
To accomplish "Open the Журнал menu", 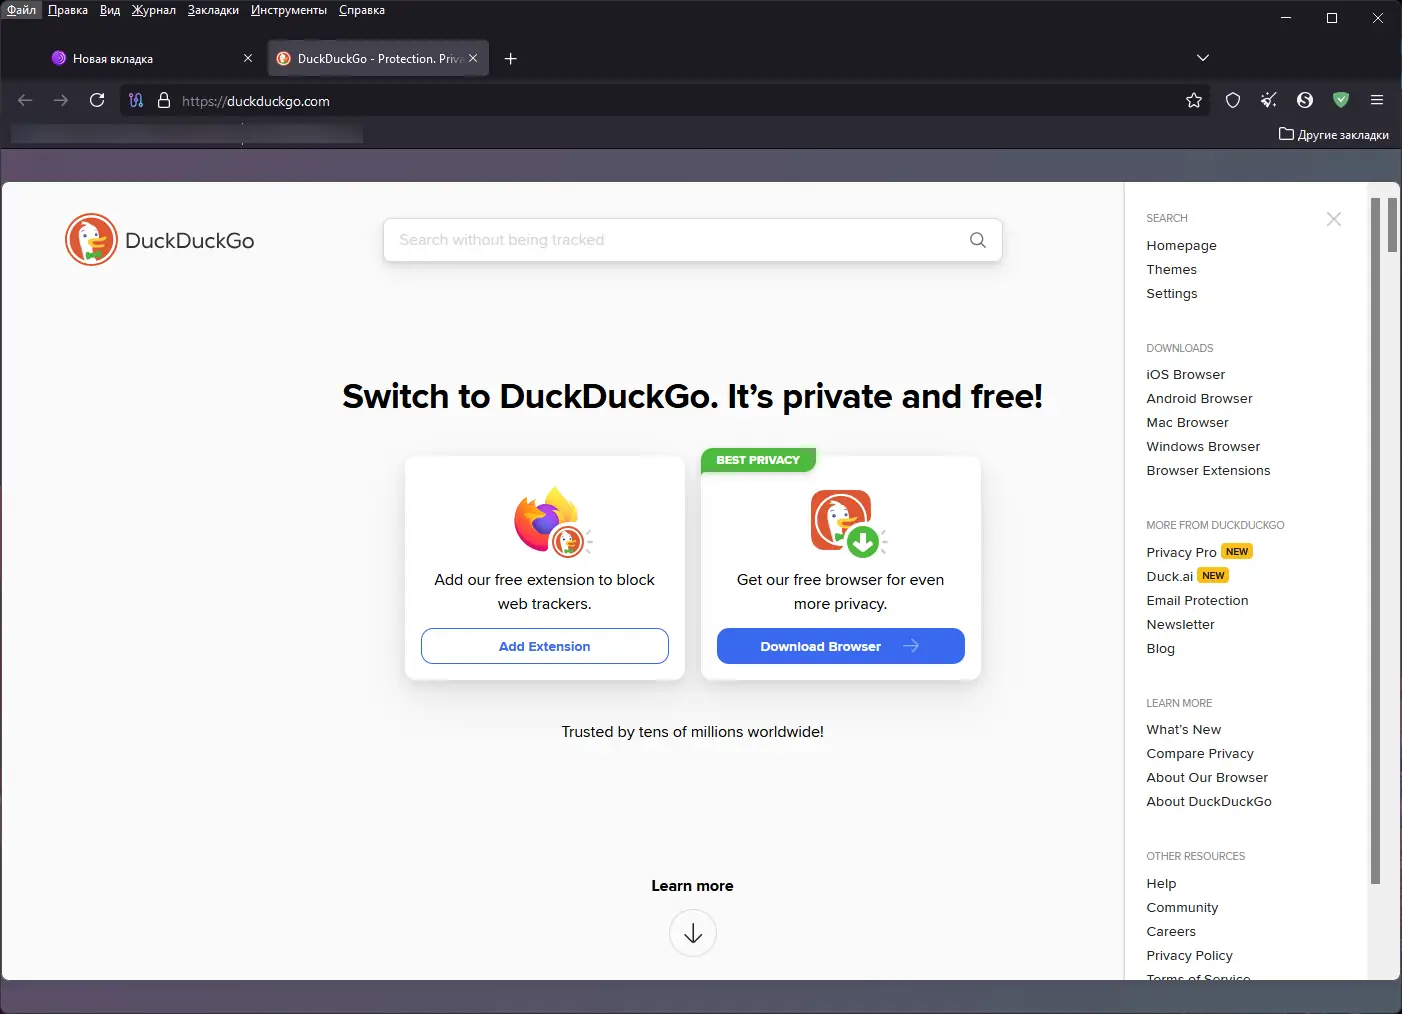I will click(154, 10).
